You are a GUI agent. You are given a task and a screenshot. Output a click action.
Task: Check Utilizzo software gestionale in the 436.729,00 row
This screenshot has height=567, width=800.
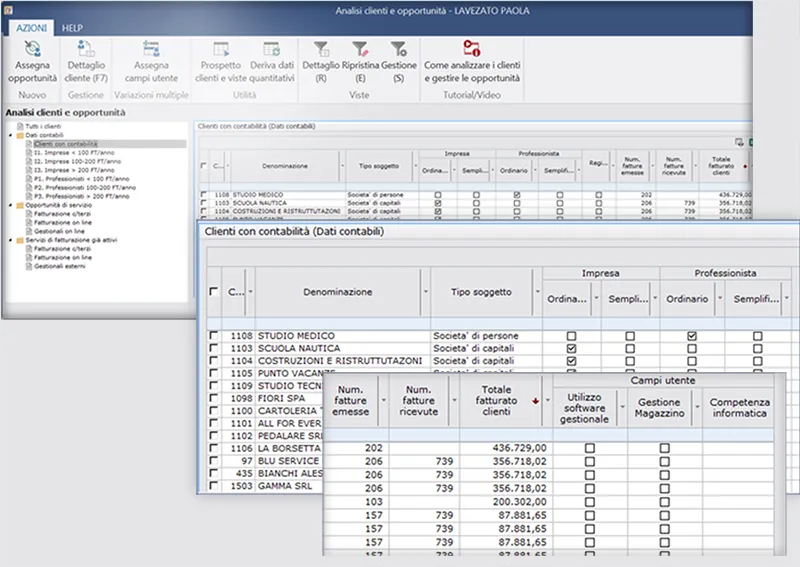[590, 448]
